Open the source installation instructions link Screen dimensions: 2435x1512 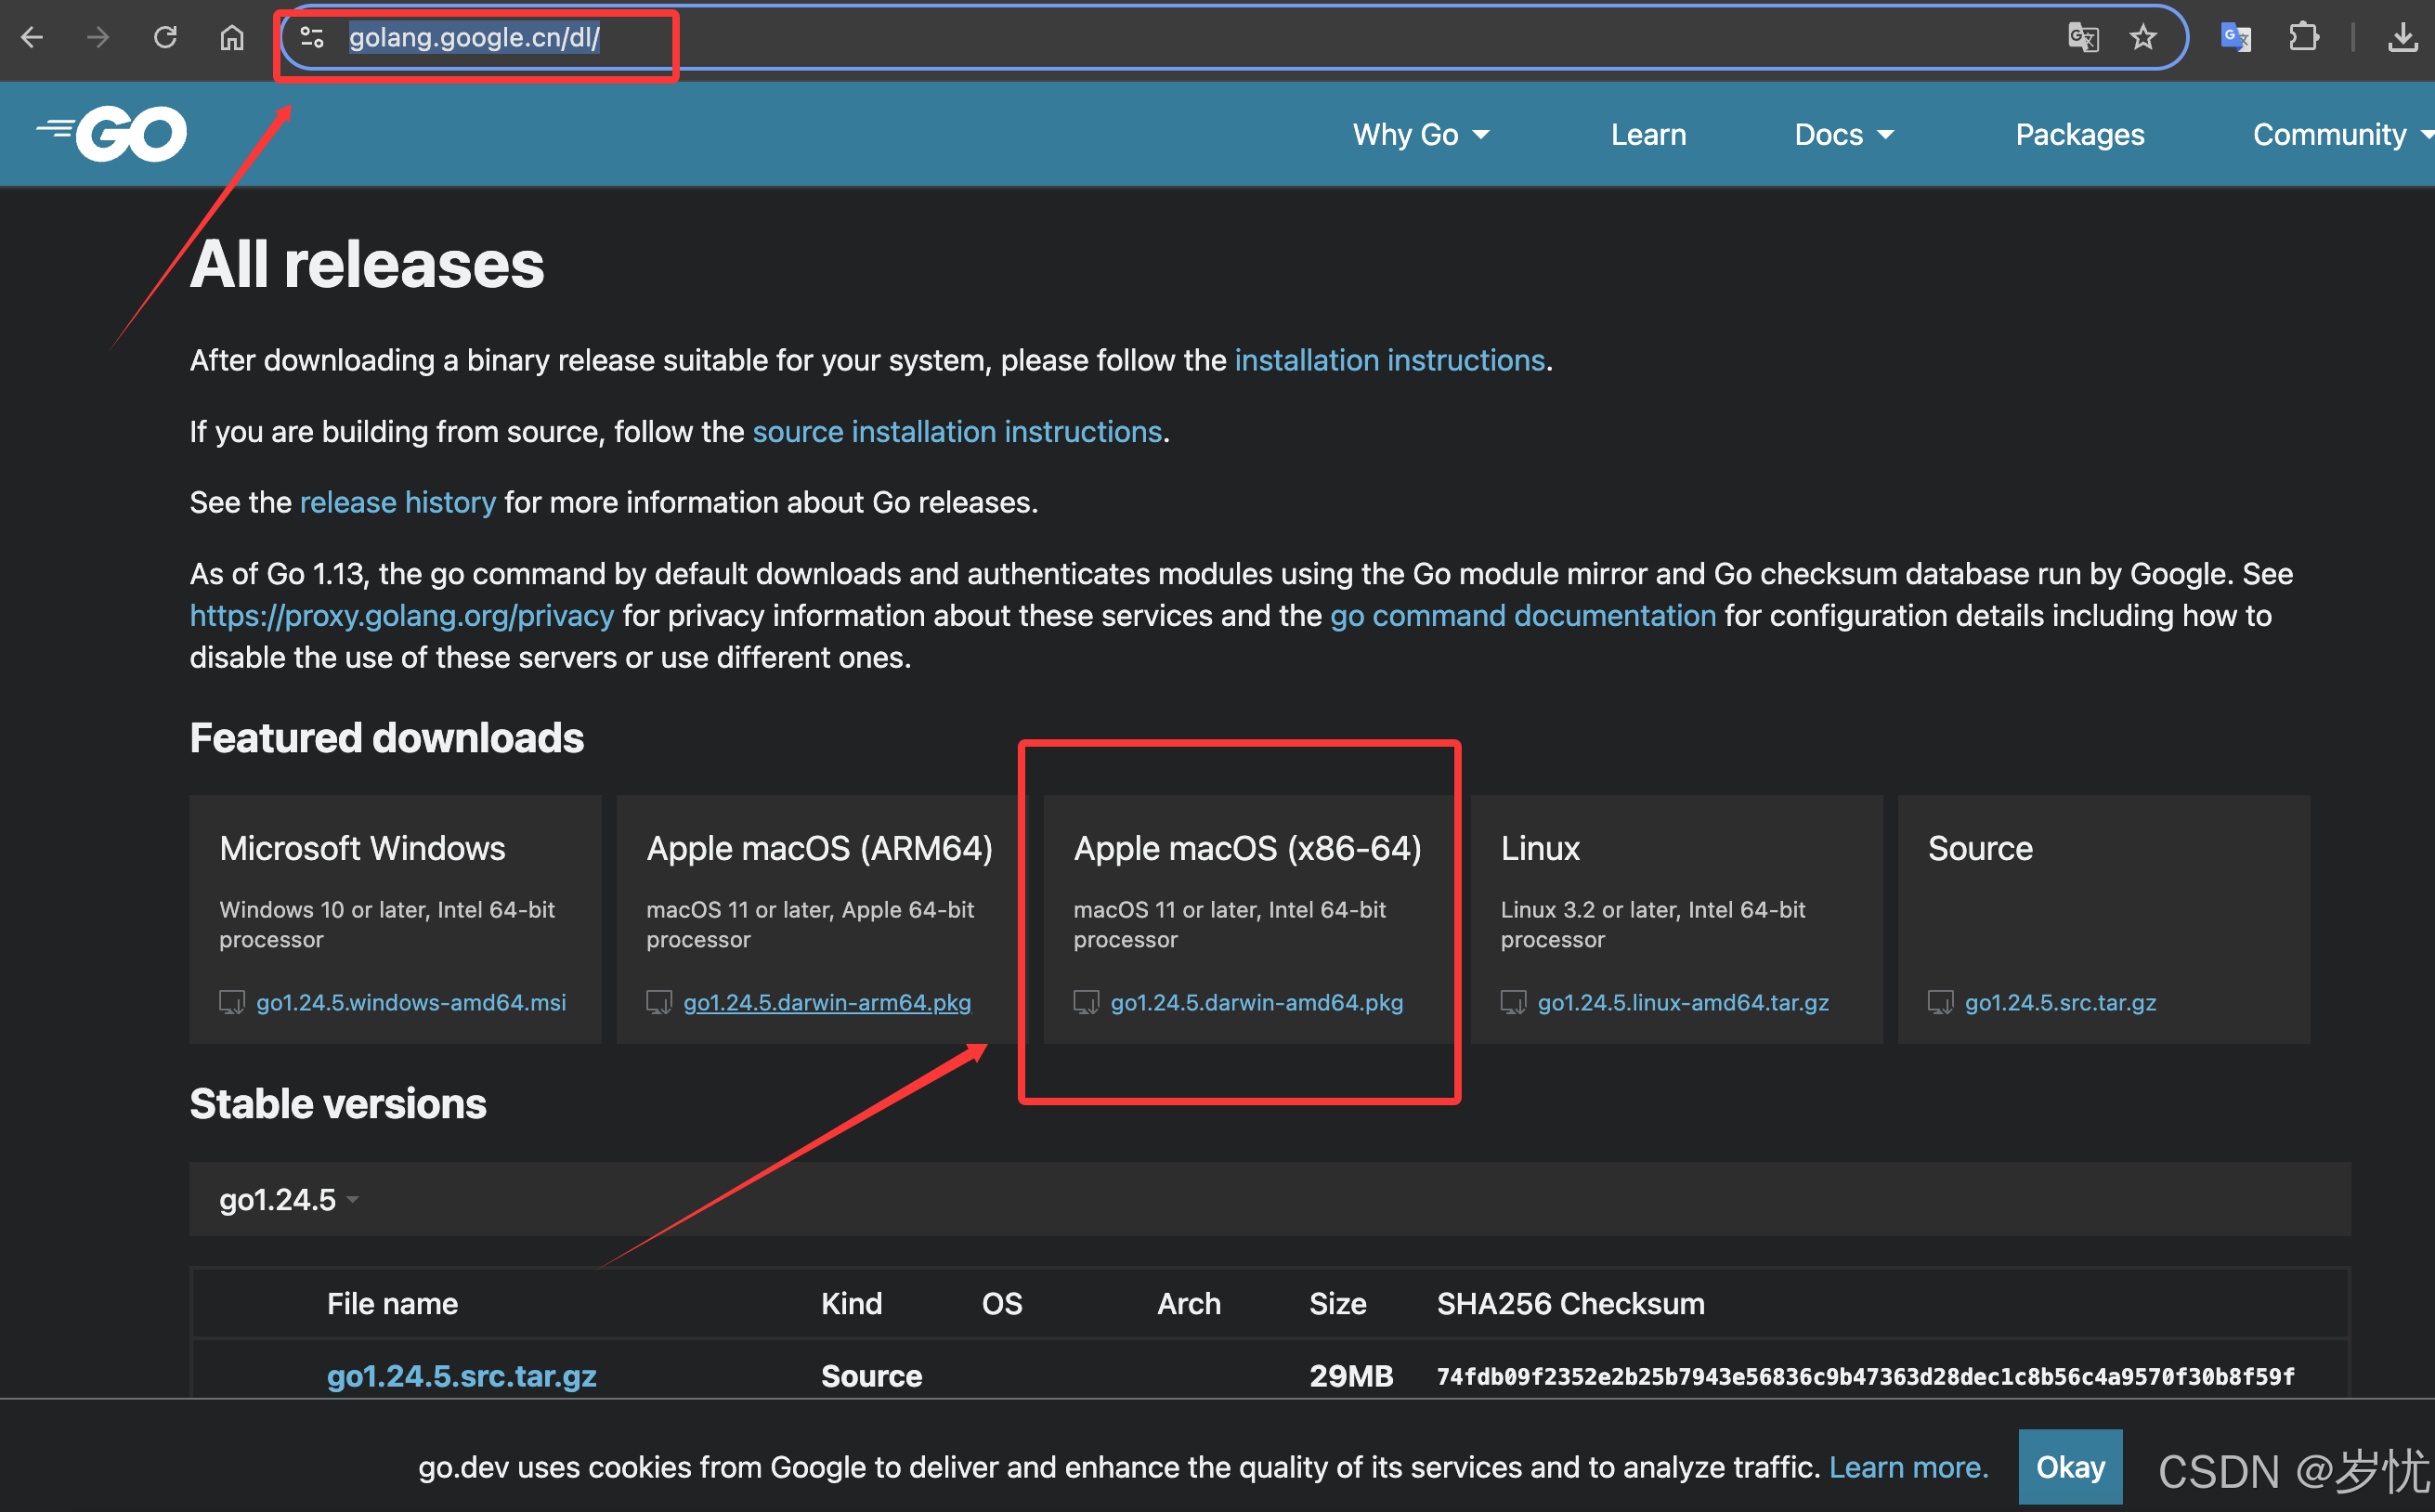[956, 431]
